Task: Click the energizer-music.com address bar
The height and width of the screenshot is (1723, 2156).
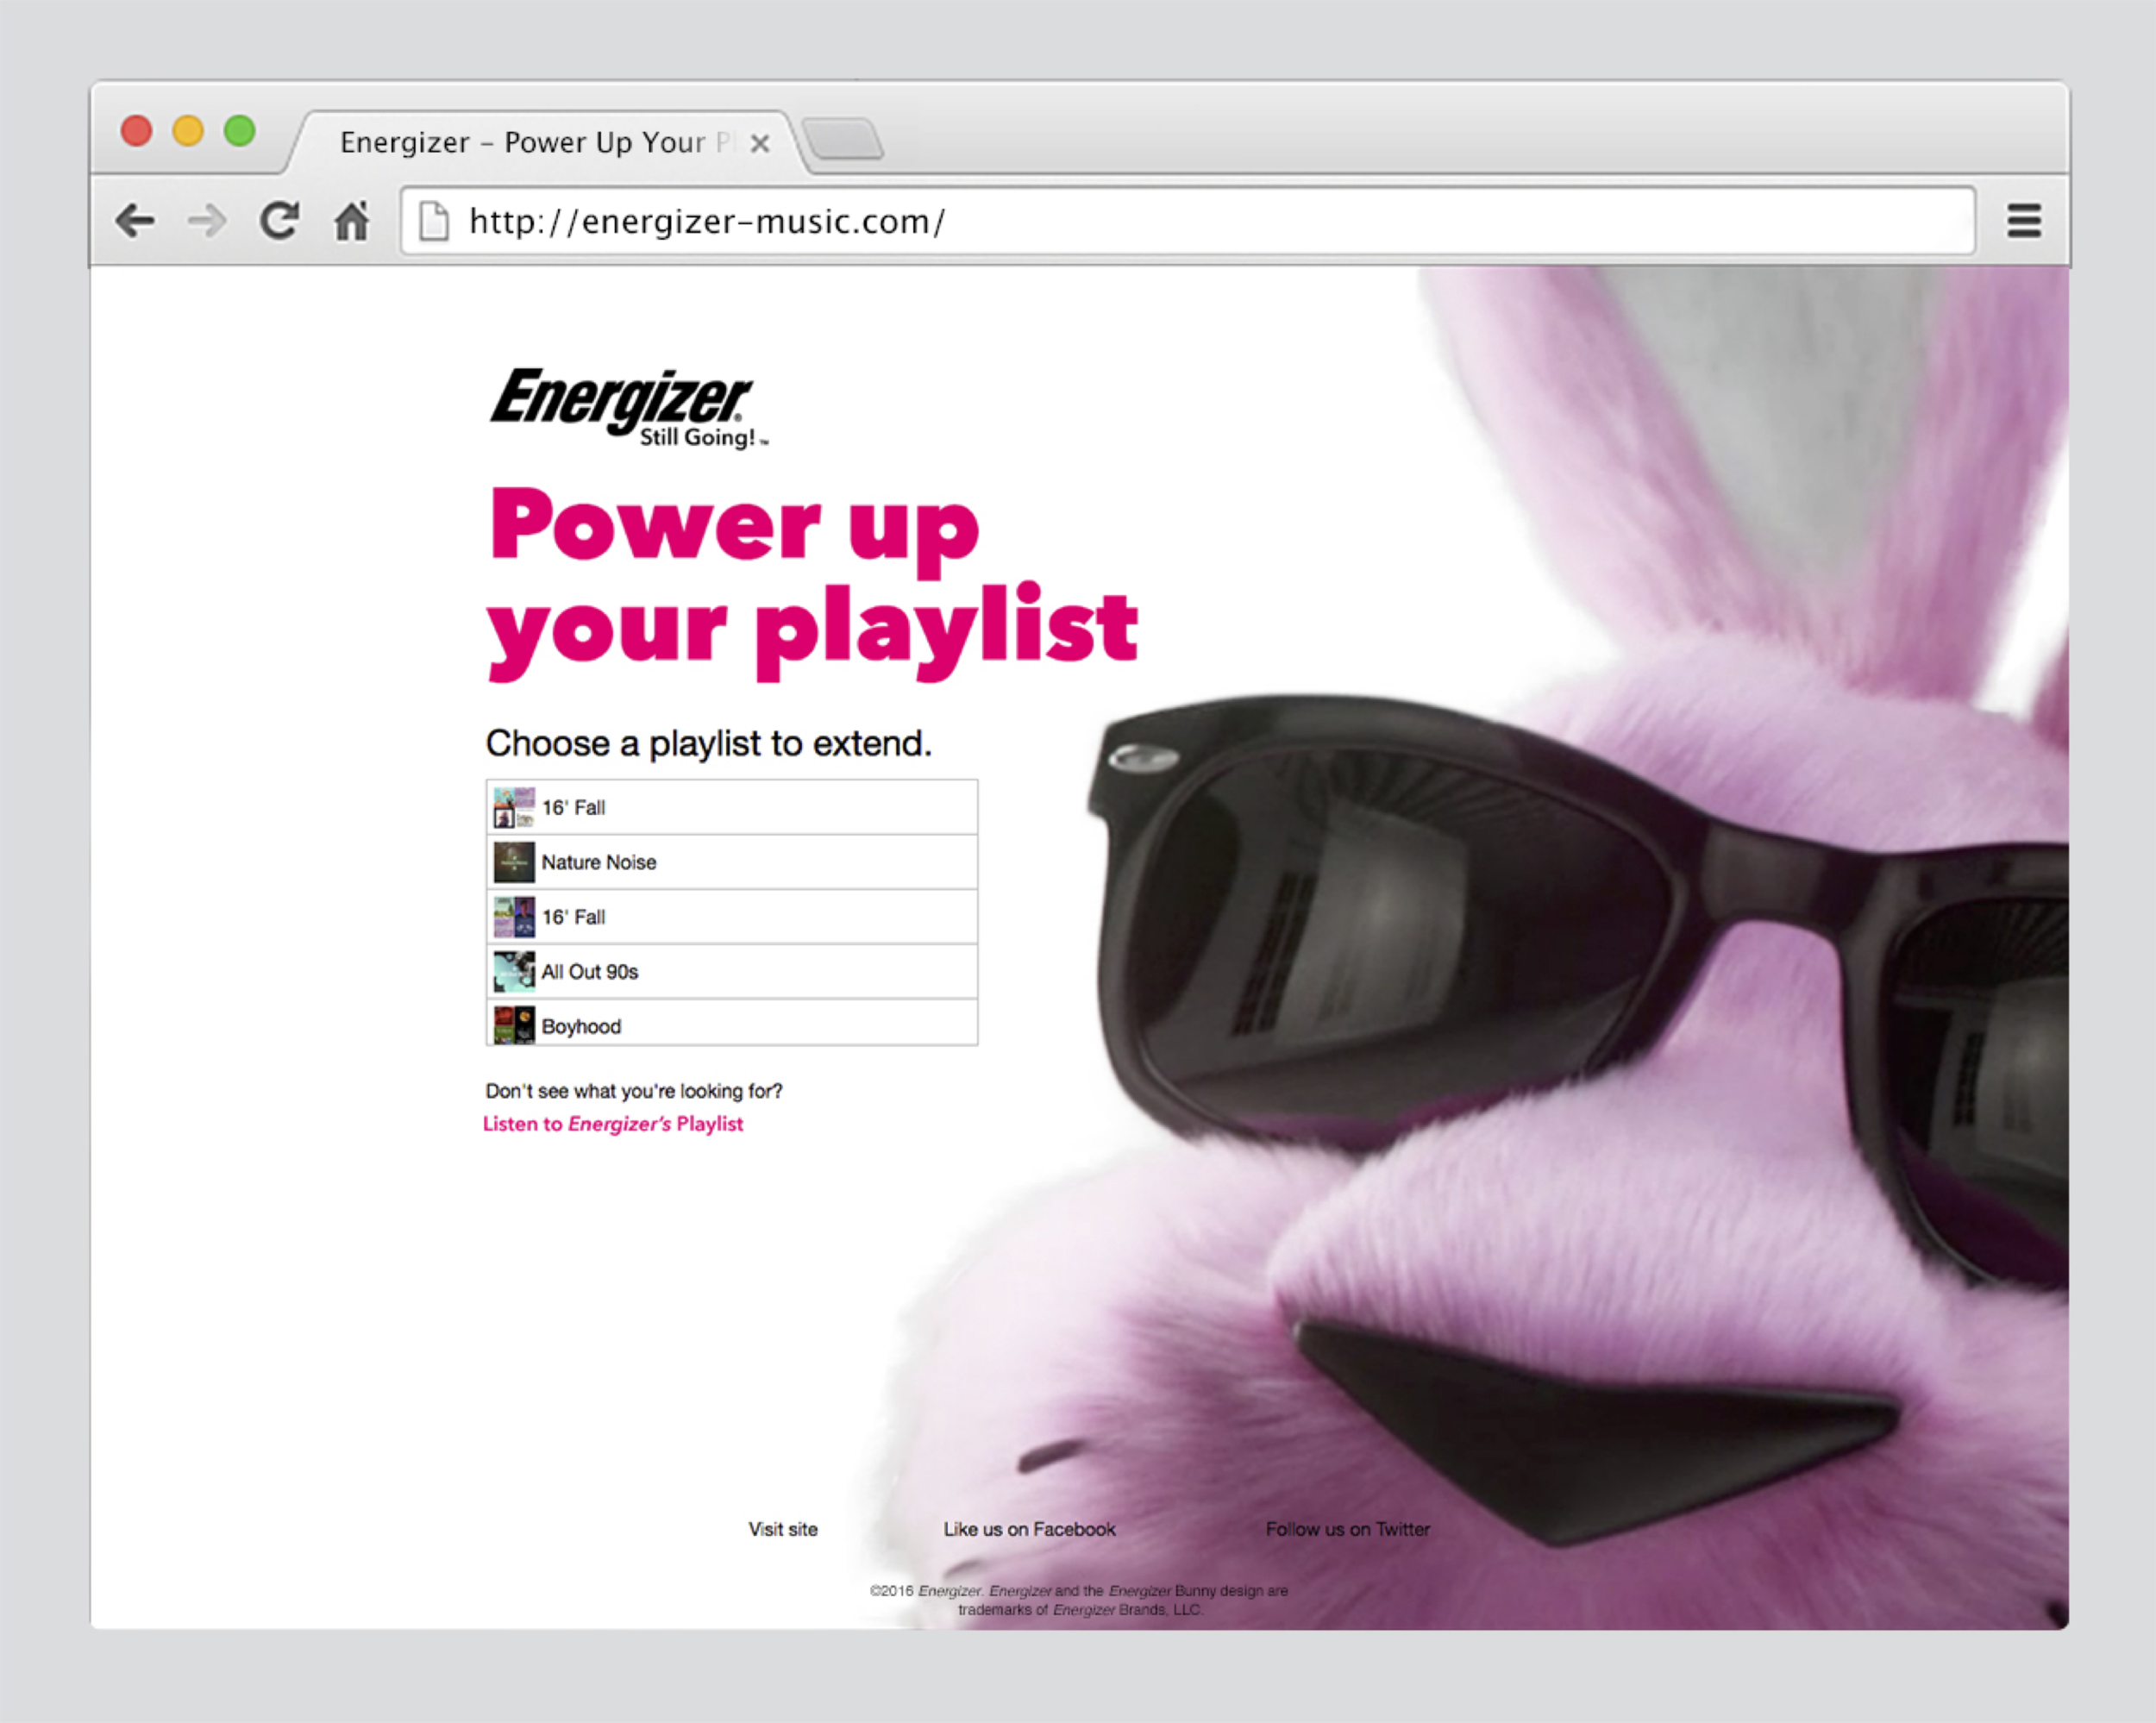Action: (x=1187, y=221)
